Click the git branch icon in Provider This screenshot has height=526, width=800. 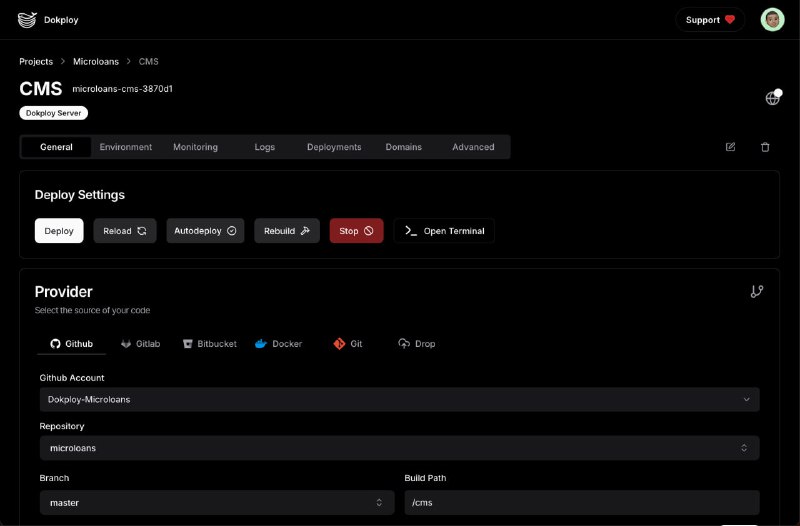[756, 292]
